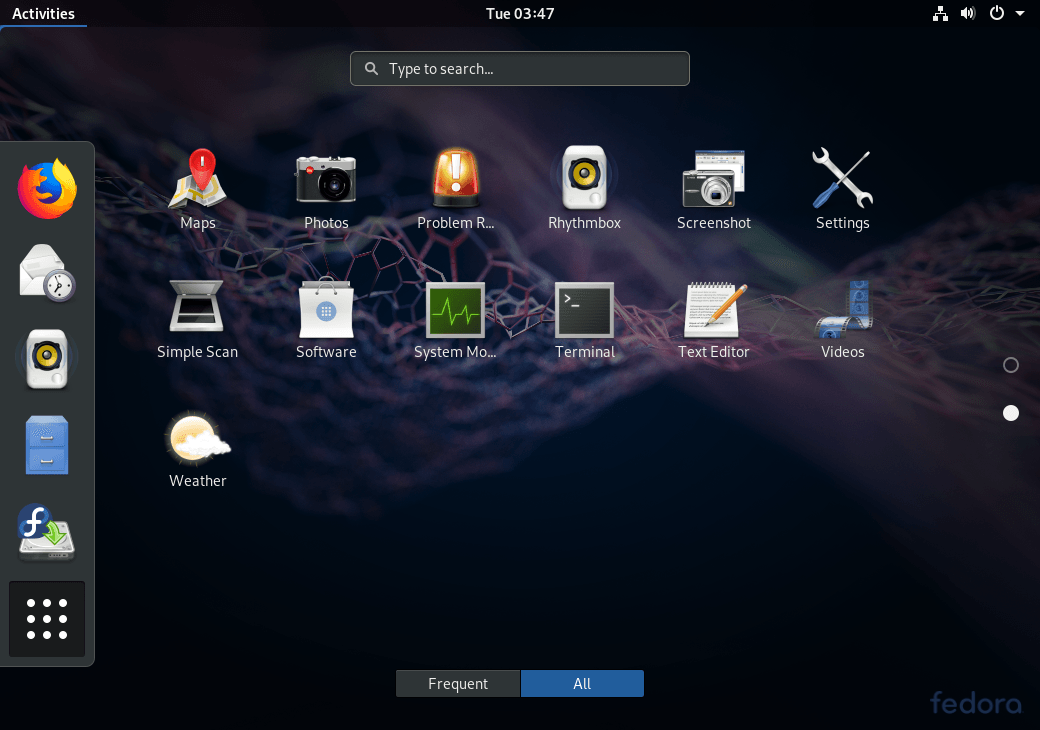Open Evolution mail in the dash
This screenshot has height=730, width=1040.
point(47,273)
